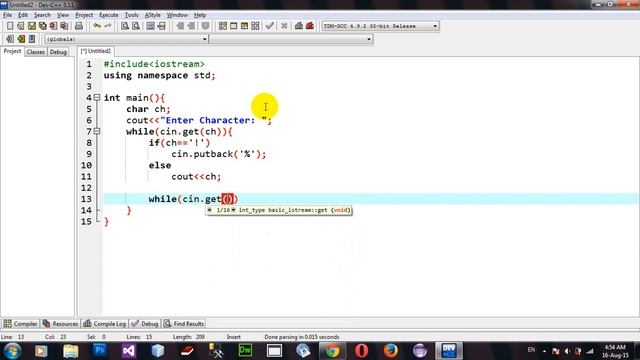Screen dimensions: 640x360
Task: Open Visual Studio from the taskbar
Action: click(129, 351)
